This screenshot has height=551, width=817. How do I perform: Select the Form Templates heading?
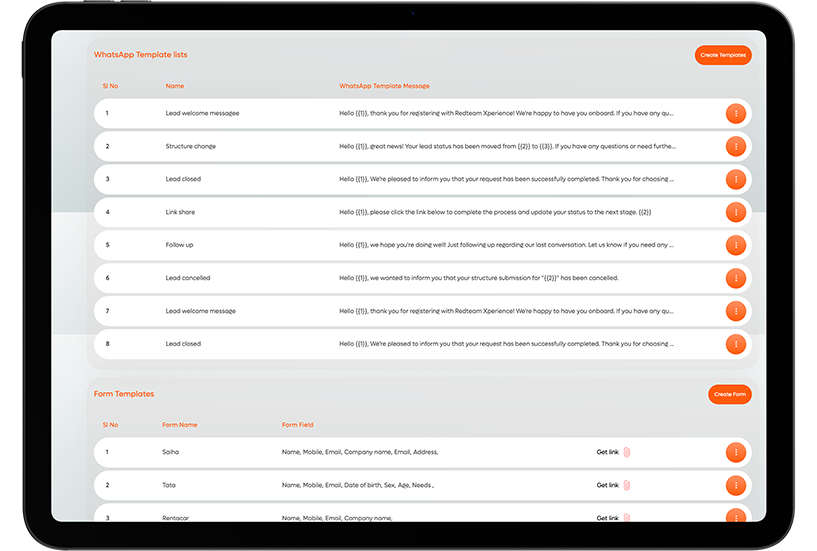pyautogui.click(x=124, y=394)
